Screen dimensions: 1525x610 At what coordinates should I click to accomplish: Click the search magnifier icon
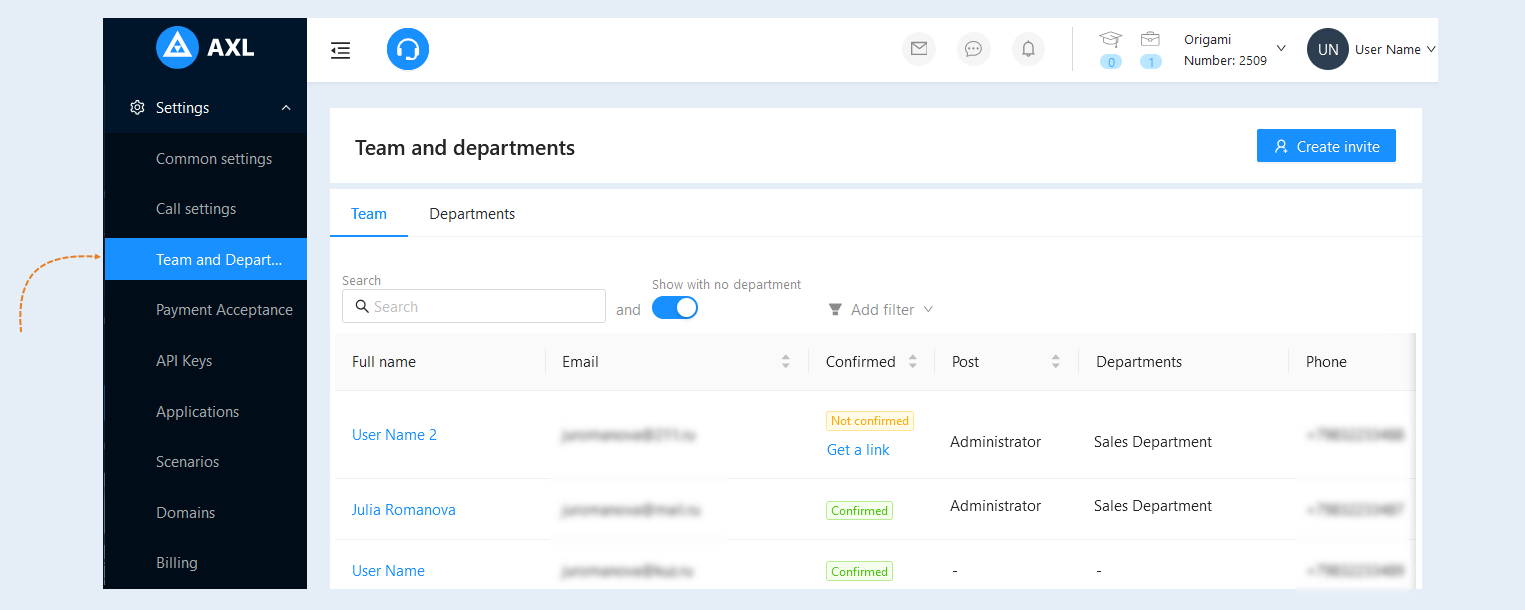point(362,307)
